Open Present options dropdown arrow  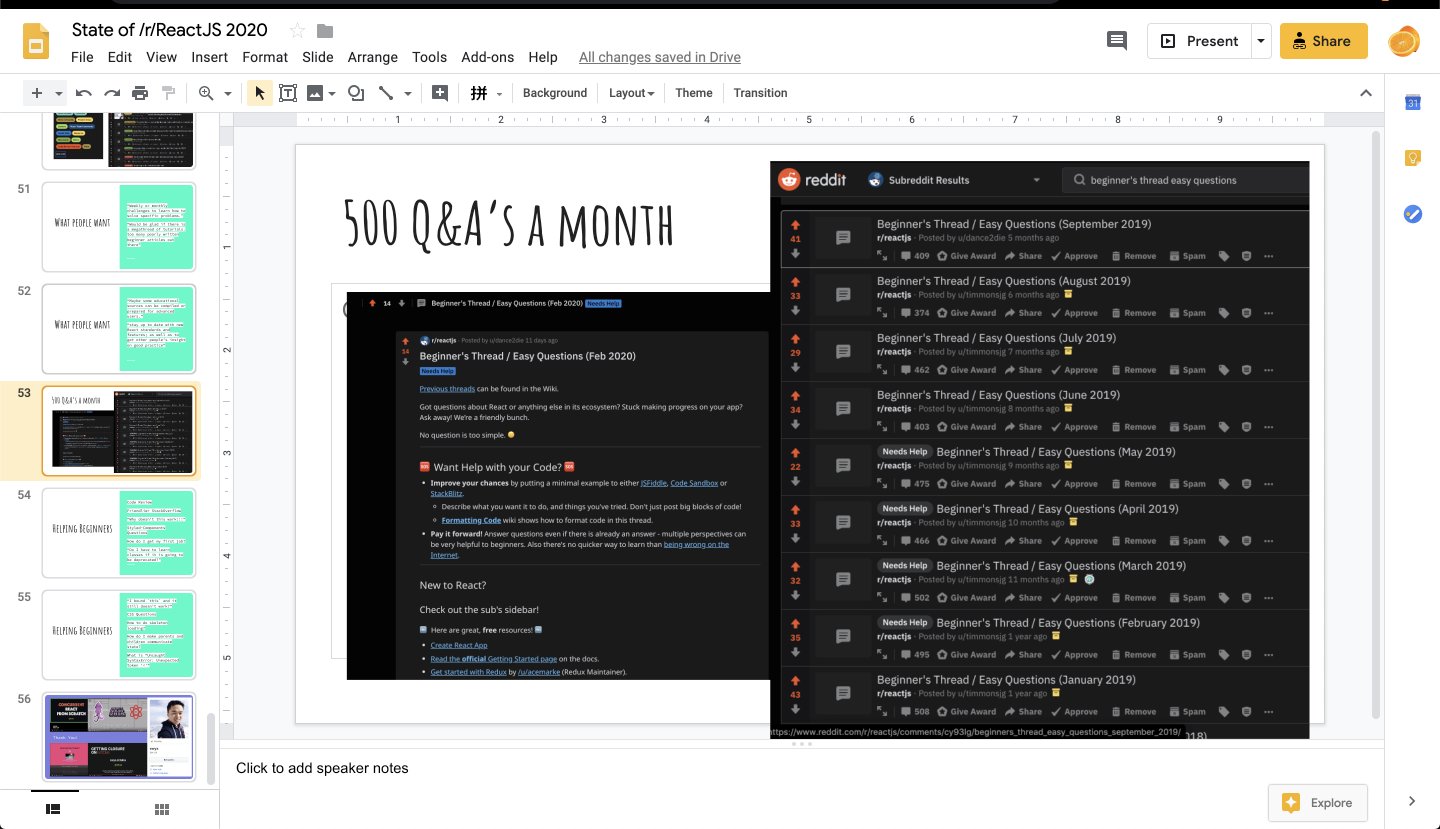pos(1261,41)
